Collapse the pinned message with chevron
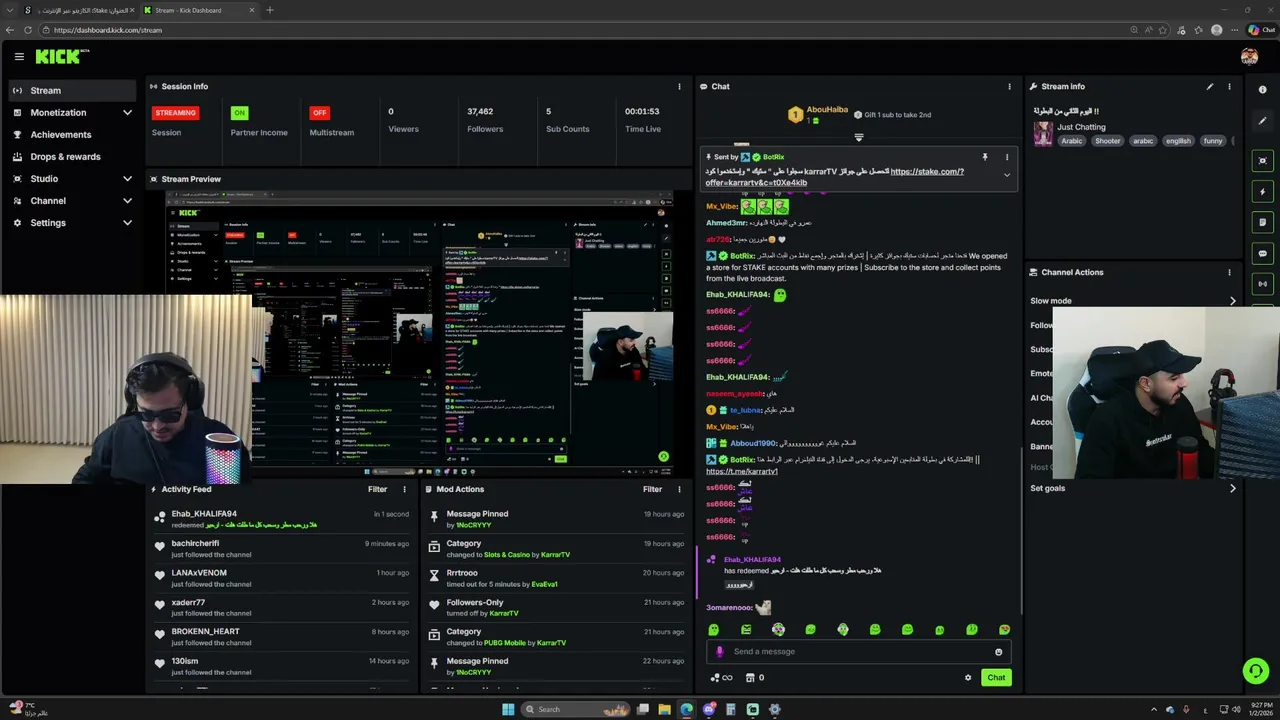This screenshot has width=1280, height=720. (1007, 175)
